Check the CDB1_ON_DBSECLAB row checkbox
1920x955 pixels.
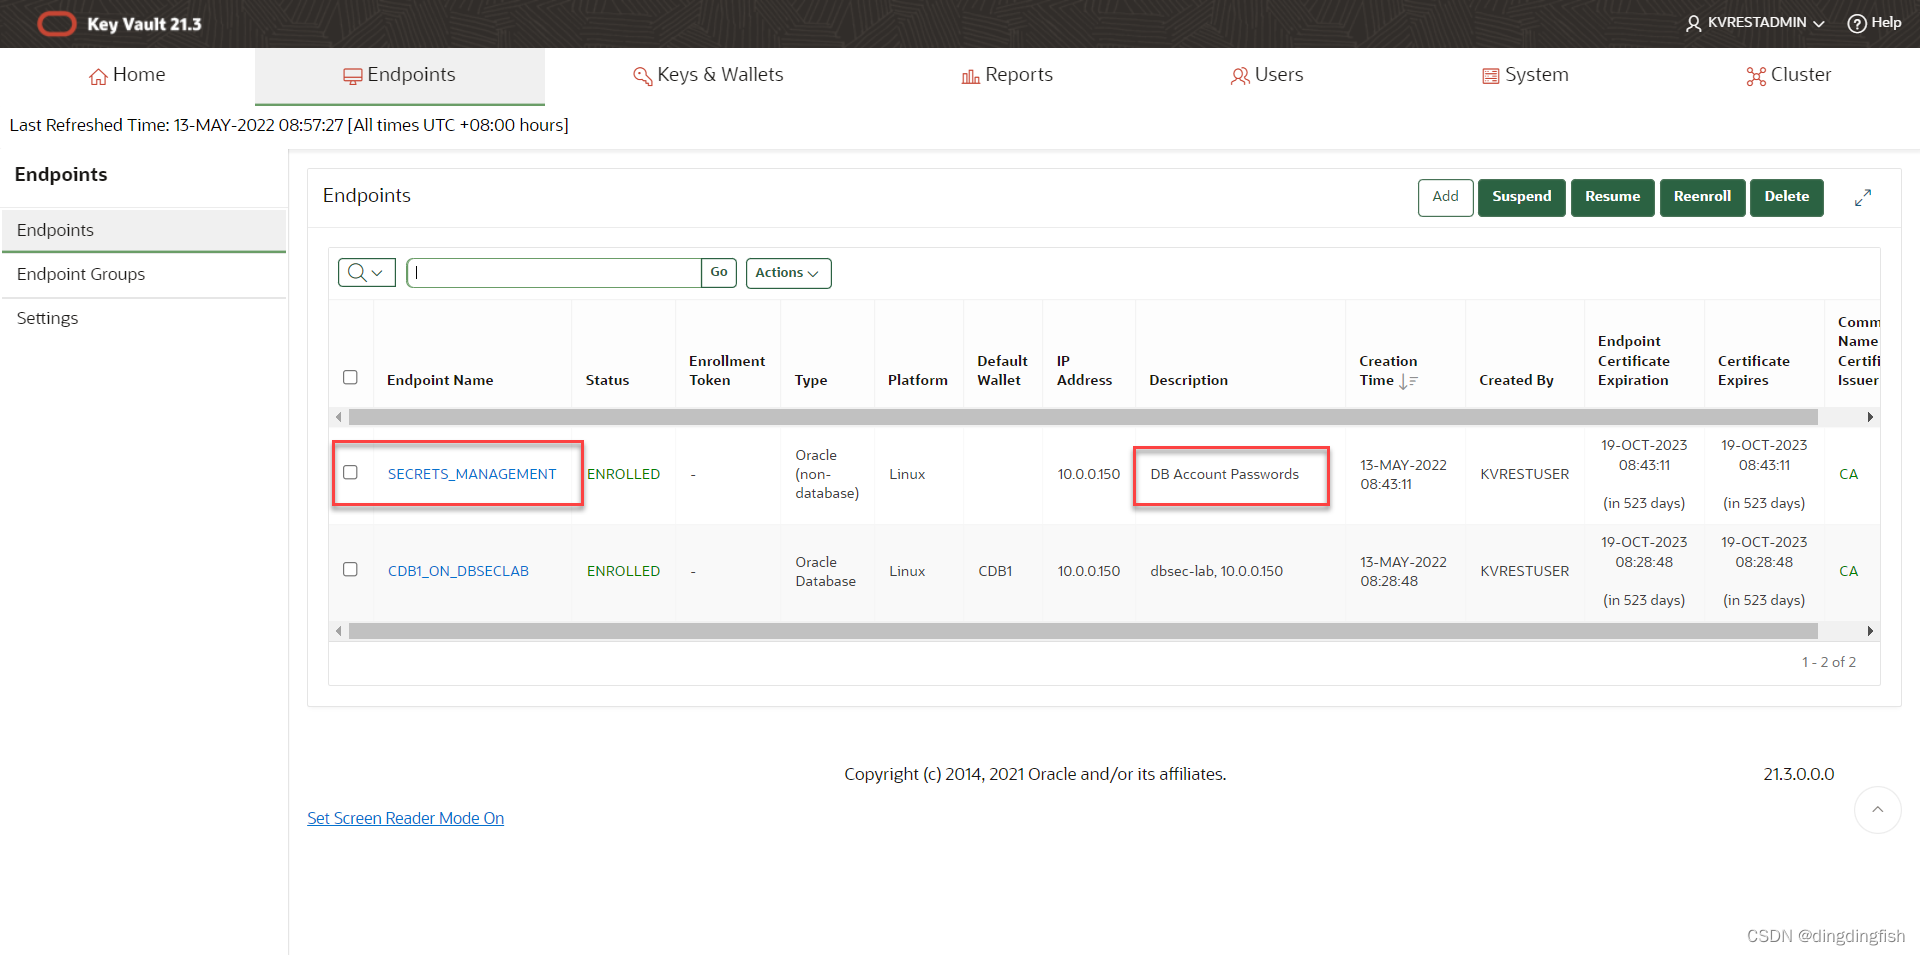tap(350, 569)
